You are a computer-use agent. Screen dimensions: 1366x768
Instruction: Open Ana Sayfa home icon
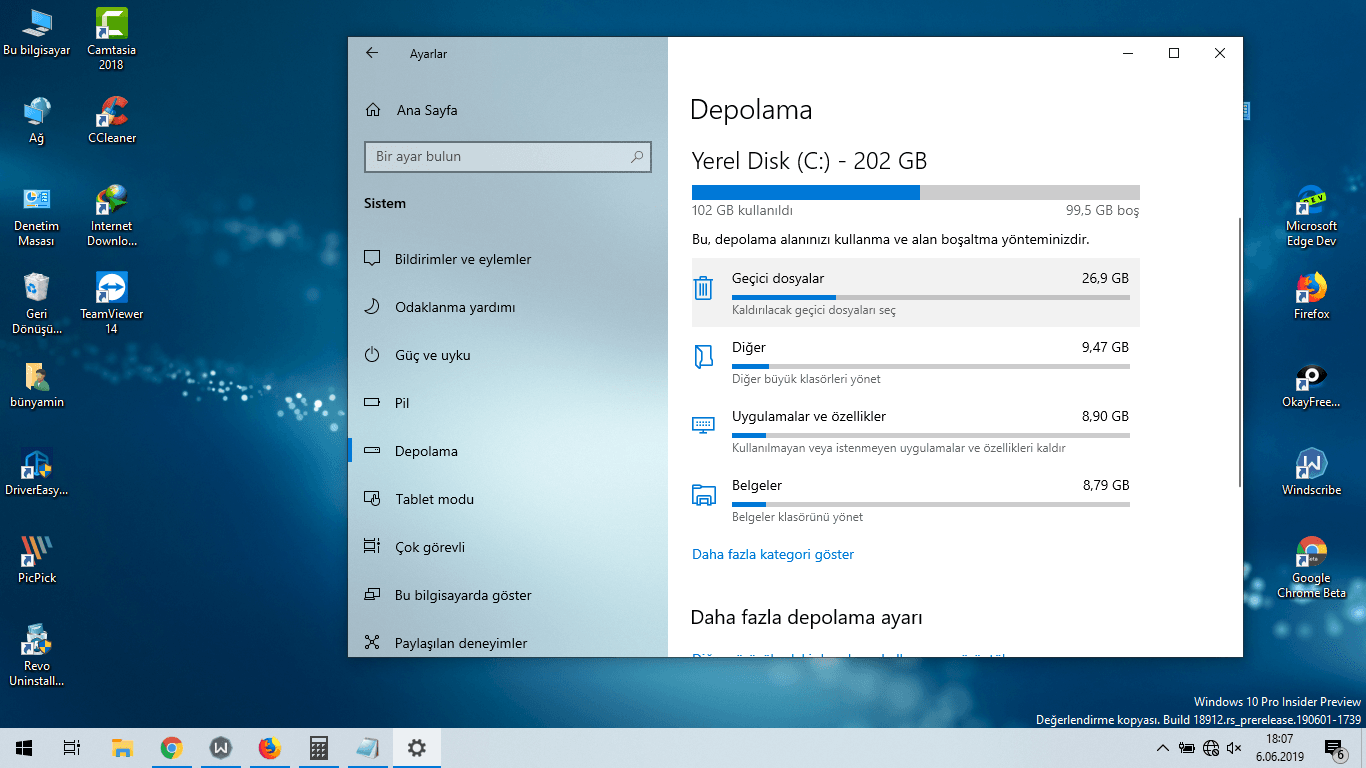tap(373, 110)
